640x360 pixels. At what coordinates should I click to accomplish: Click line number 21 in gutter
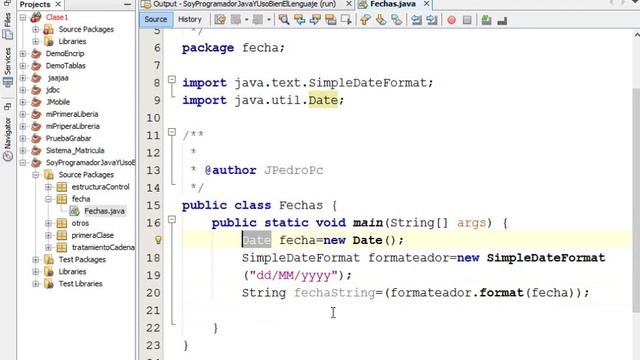tap(153, 310)
